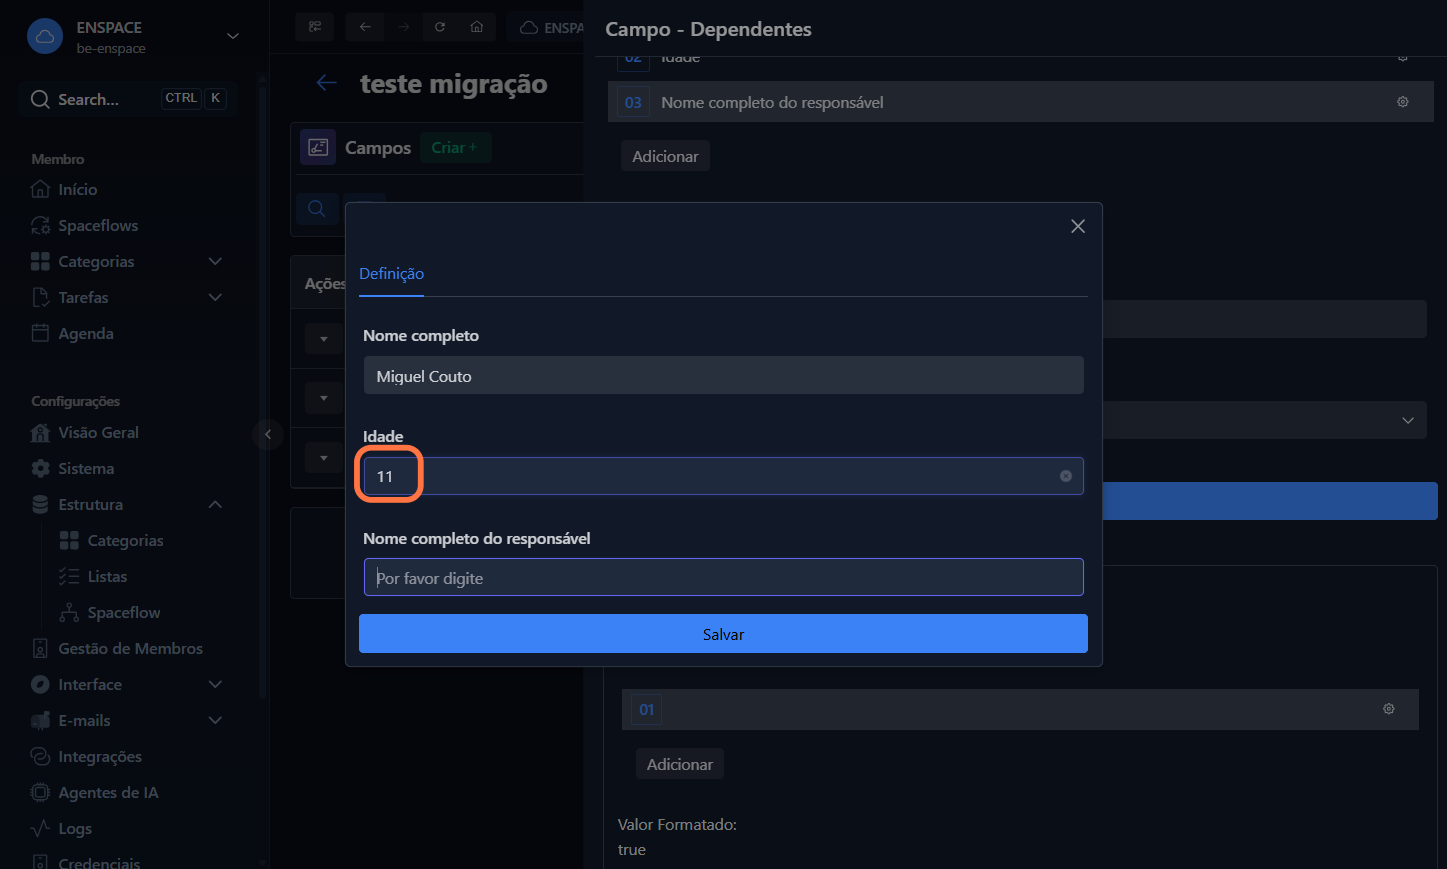Click the Nome completo do responsável input
This screenshot has height=869, width=1447.
click(x=723, y=577)
